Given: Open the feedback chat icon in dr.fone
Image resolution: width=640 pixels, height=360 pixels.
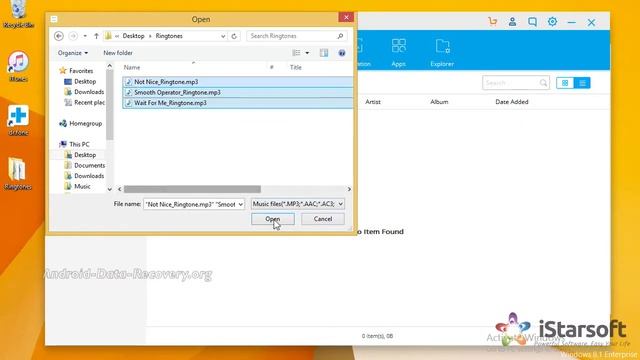Looking at the screenshot, I should coord(532,22).
